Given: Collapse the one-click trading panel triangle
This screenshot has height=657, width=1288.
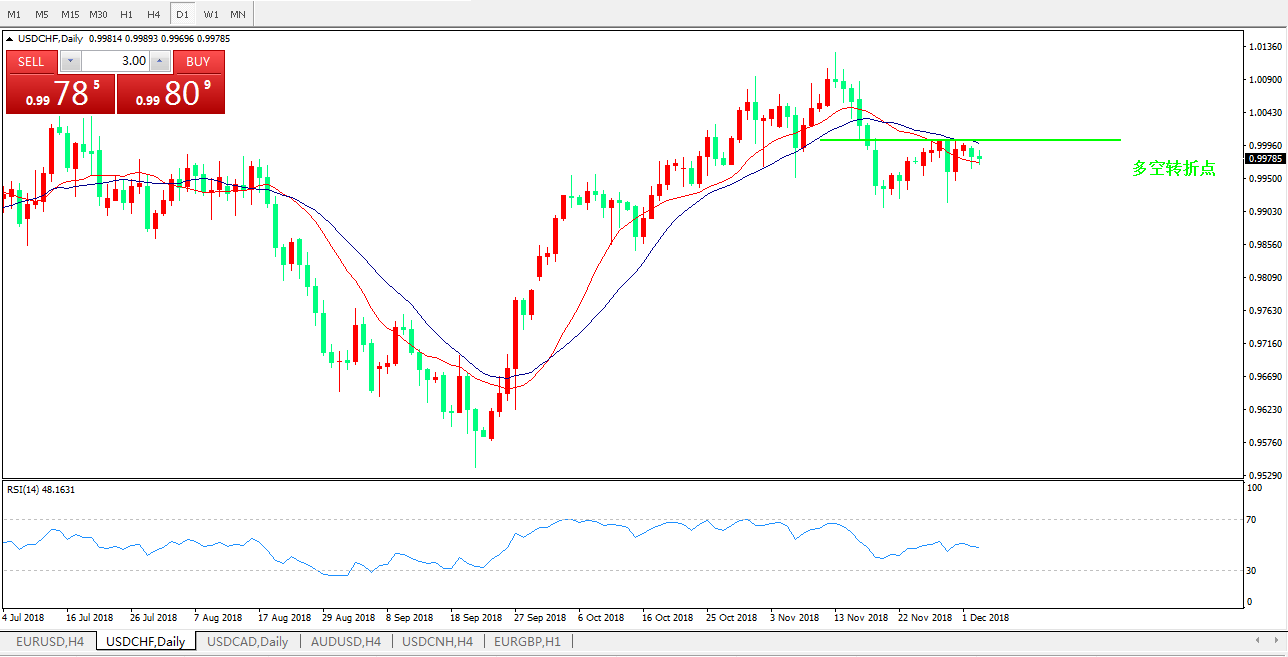Looking at the screenshot, I should pos(10,39).
